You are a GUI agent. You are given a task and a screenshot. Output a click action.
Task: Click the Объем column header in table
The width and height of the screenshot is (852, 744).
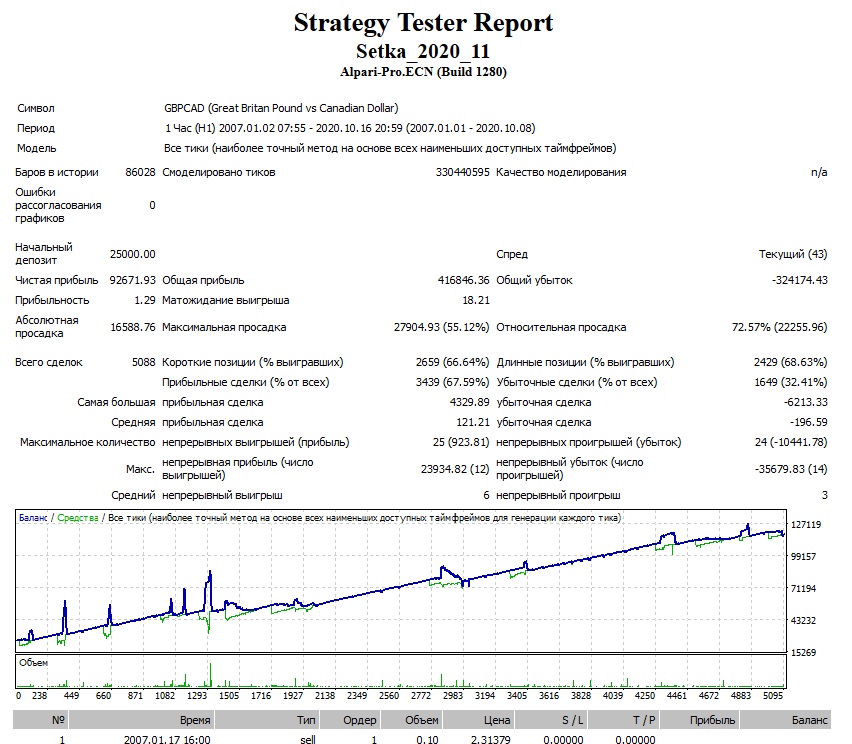pyautogui.click(x=412, y=720)
